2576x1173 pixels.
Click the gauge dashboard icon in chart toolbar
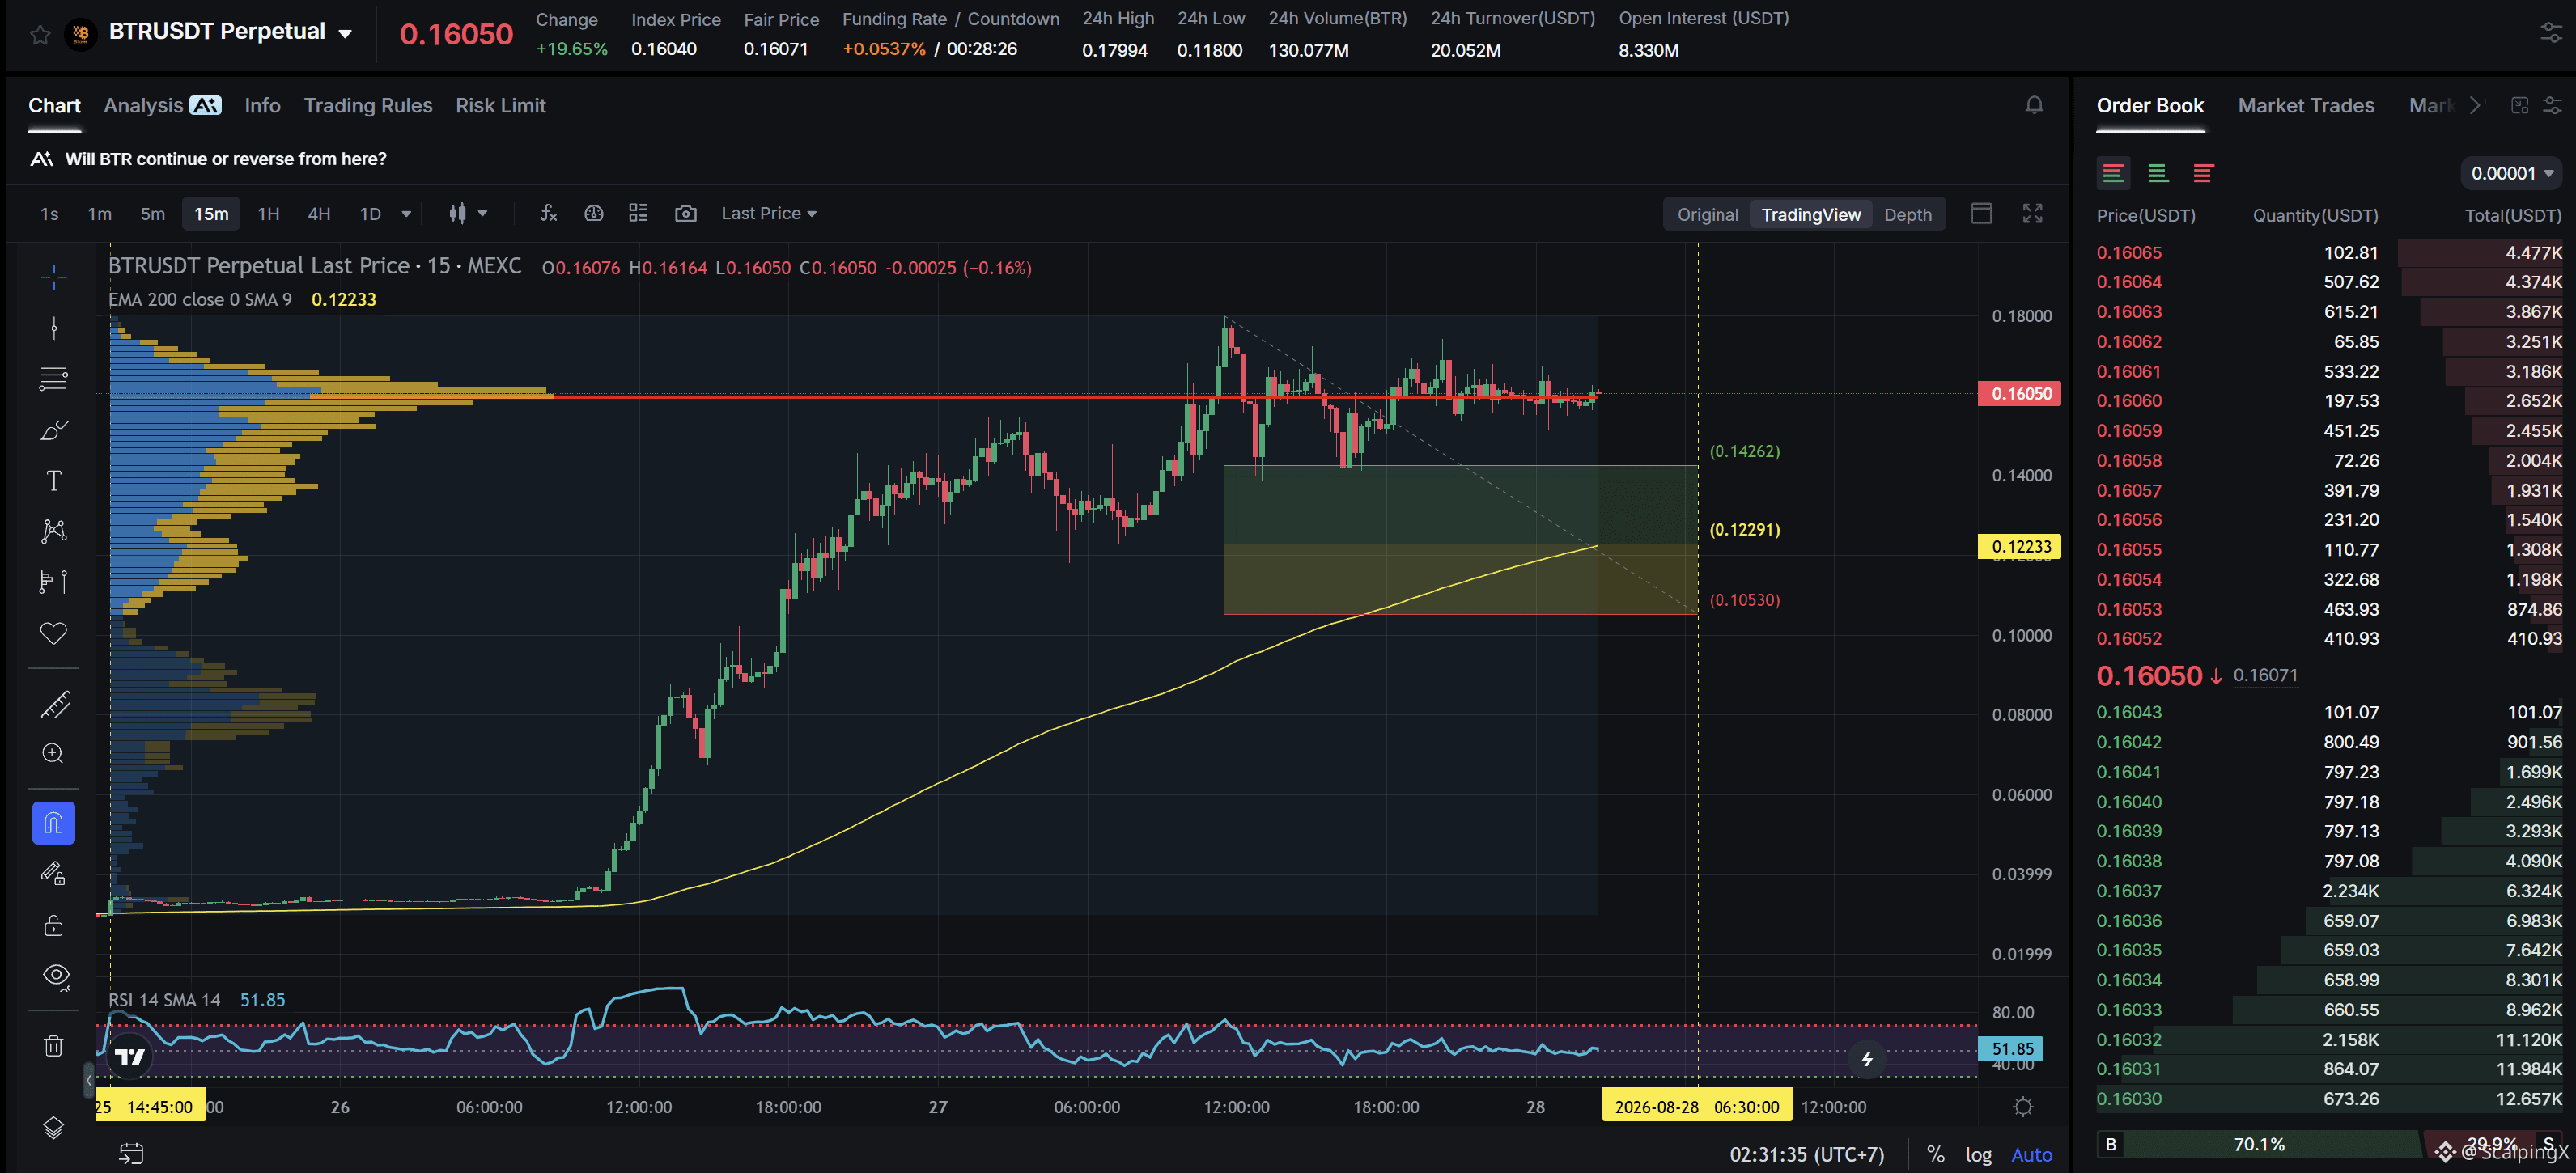click(x=594, y=213)
